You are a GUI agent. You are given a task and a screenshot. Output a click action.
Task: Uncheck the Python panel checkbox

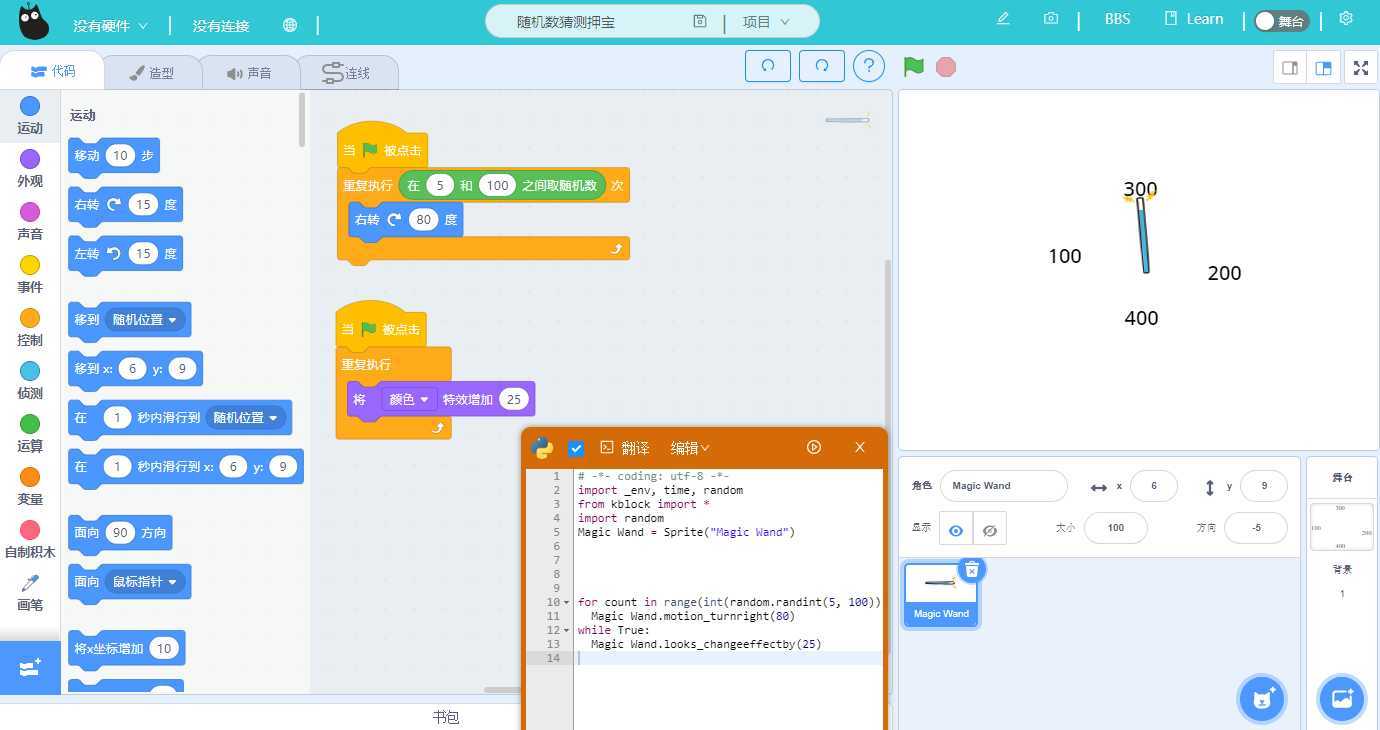pyautogui.click(x=576, y=448)
